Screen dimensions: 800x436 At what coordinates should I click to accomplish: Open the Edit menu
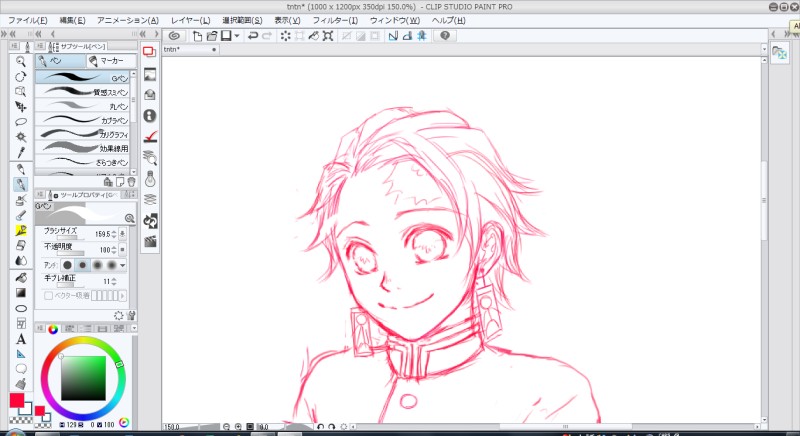click(x=72, y=20)
